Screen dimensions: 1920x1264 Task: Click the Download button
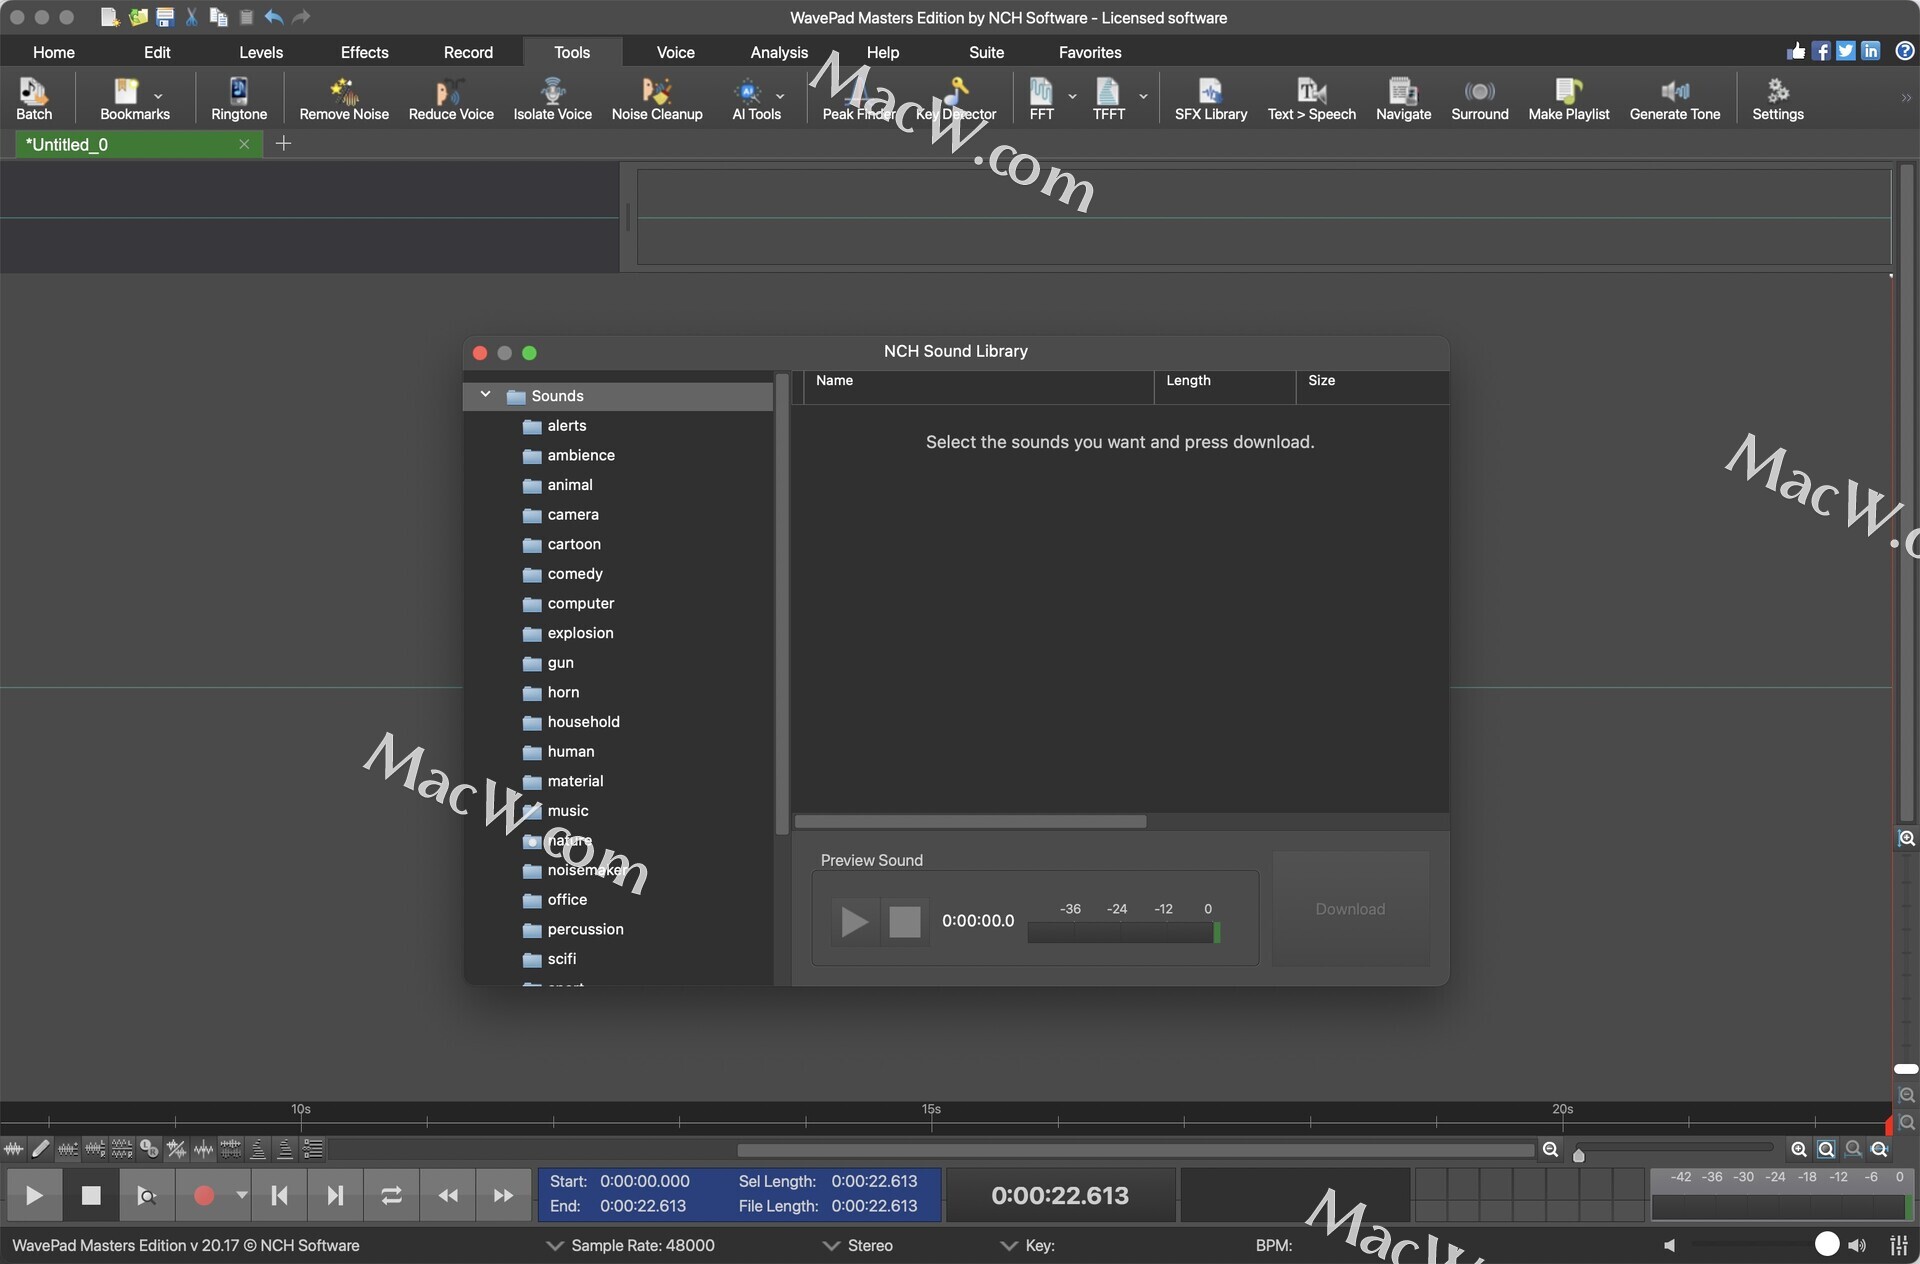pyautogui.click(x=1350, y=908)
